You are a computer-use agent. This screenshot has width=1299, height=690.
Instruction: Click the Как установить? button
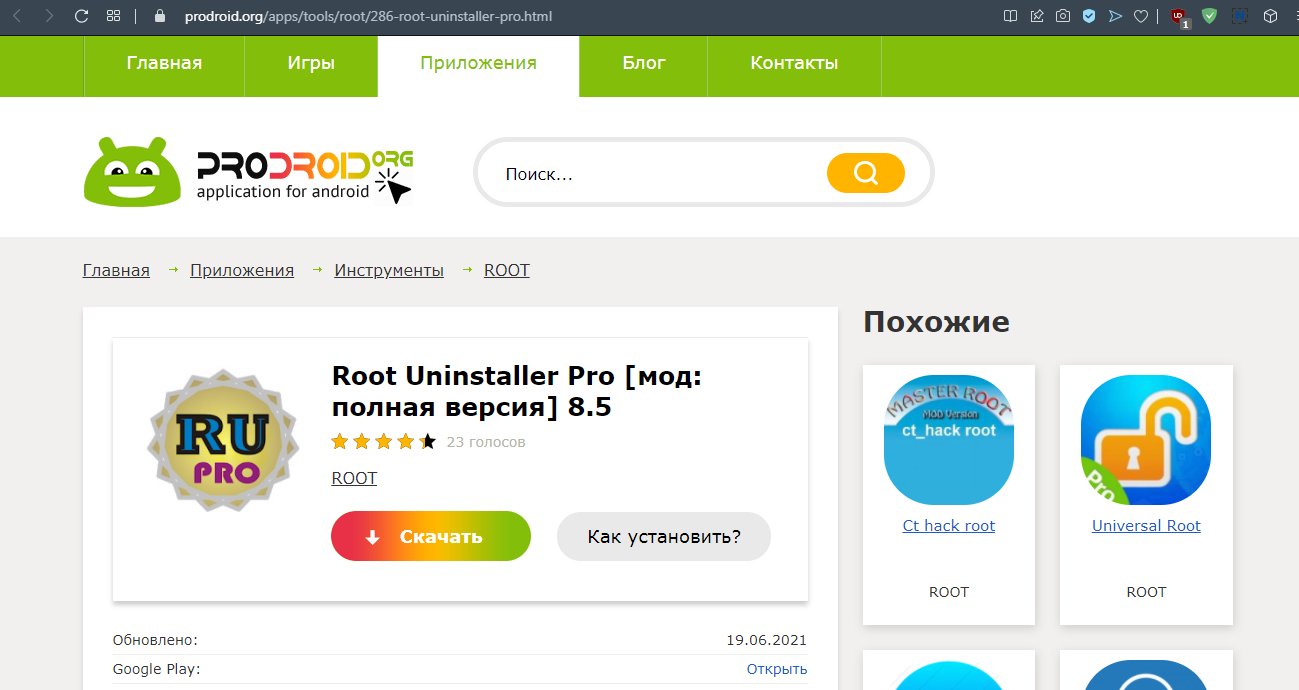tap(664, 536)
